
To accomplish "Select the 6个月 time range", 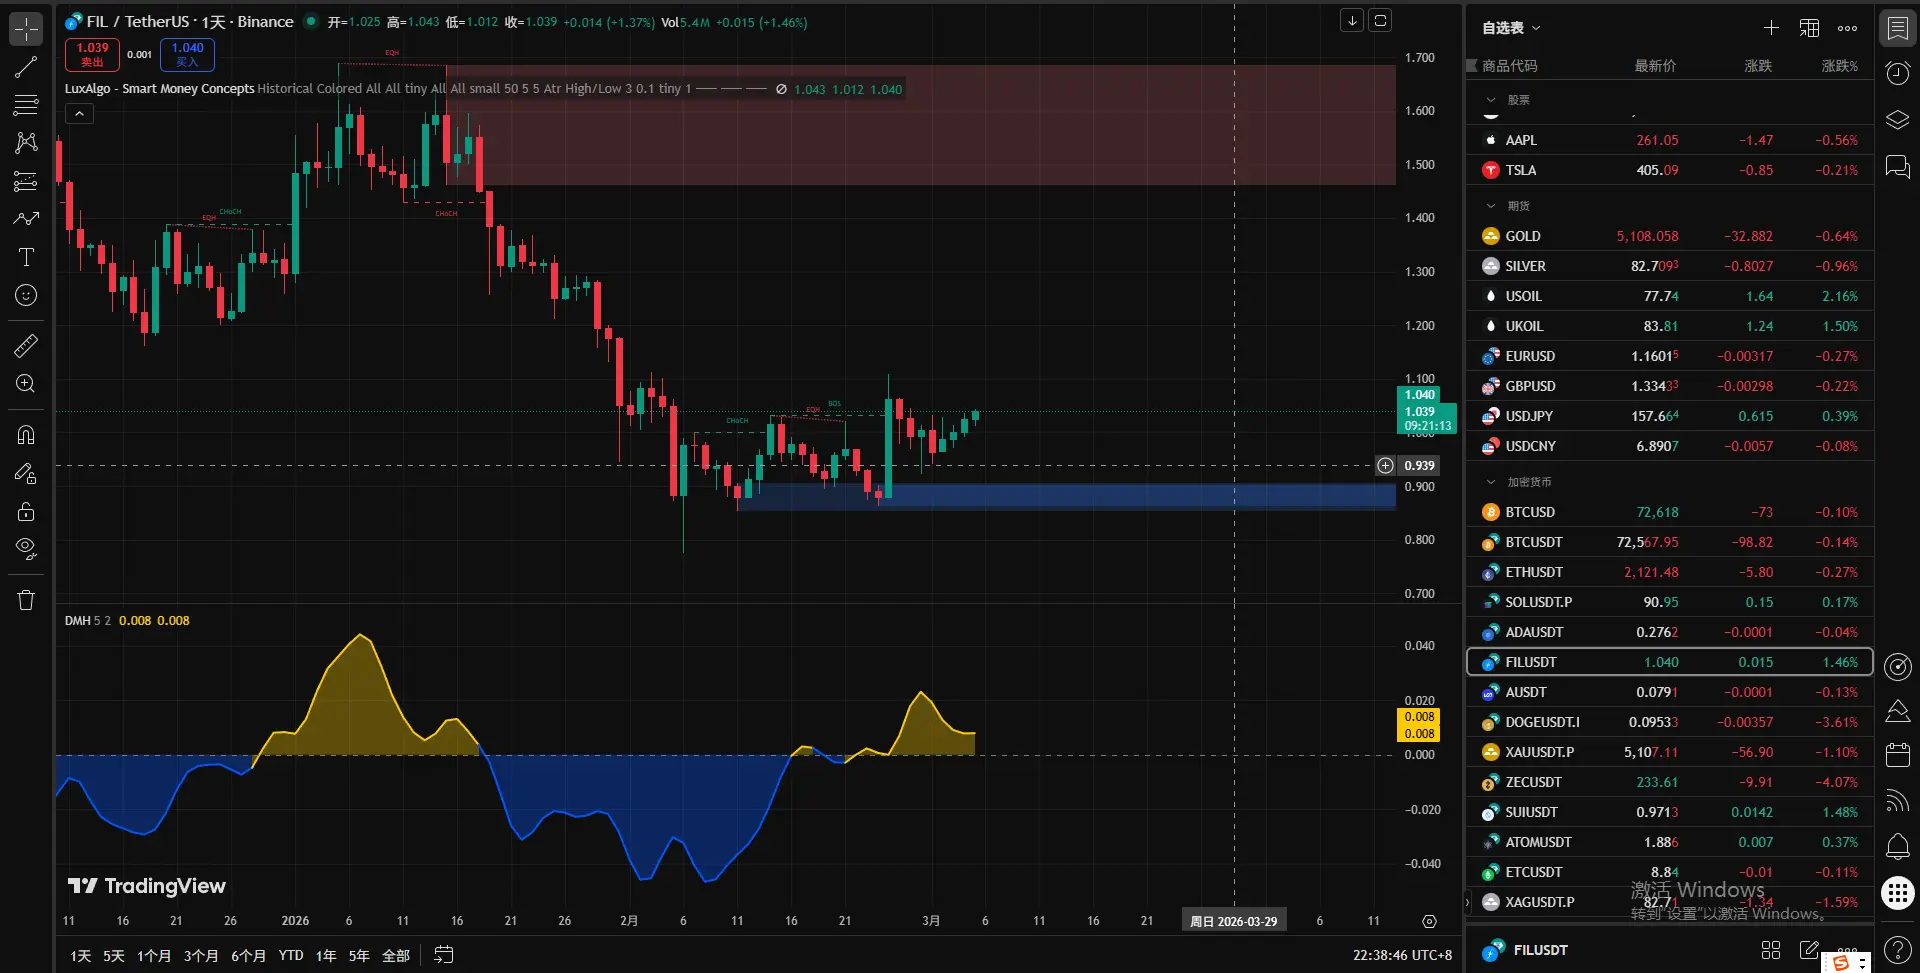I will (x=248, y=955).
